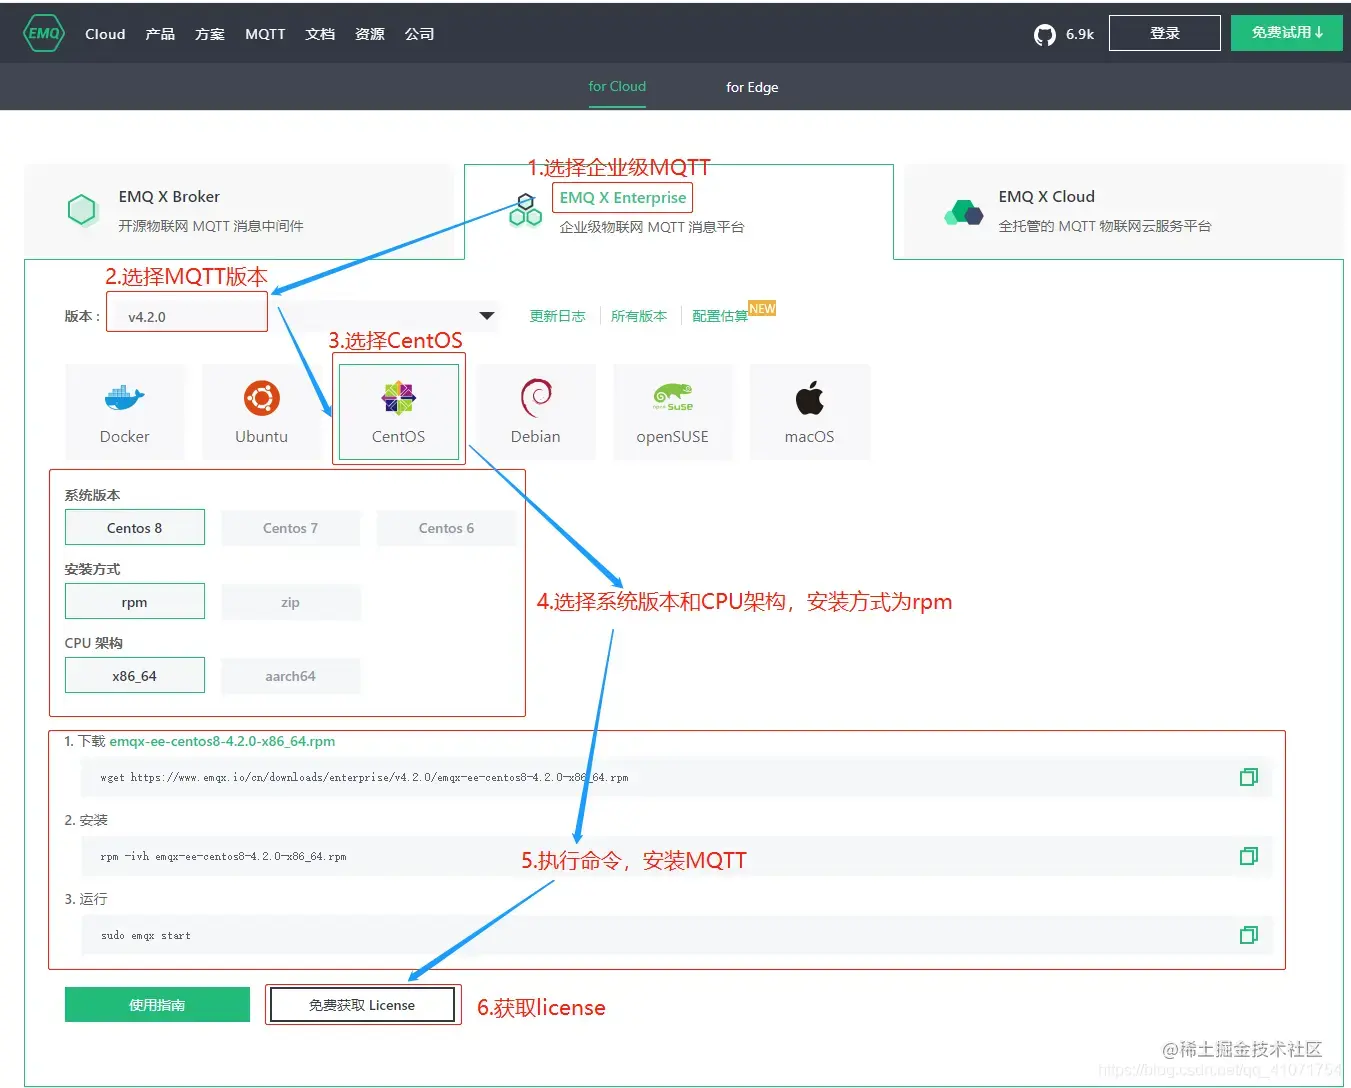Screen dimensions: 1351x1088
Task: Click the 使用指南 button
Action: 157,1005
